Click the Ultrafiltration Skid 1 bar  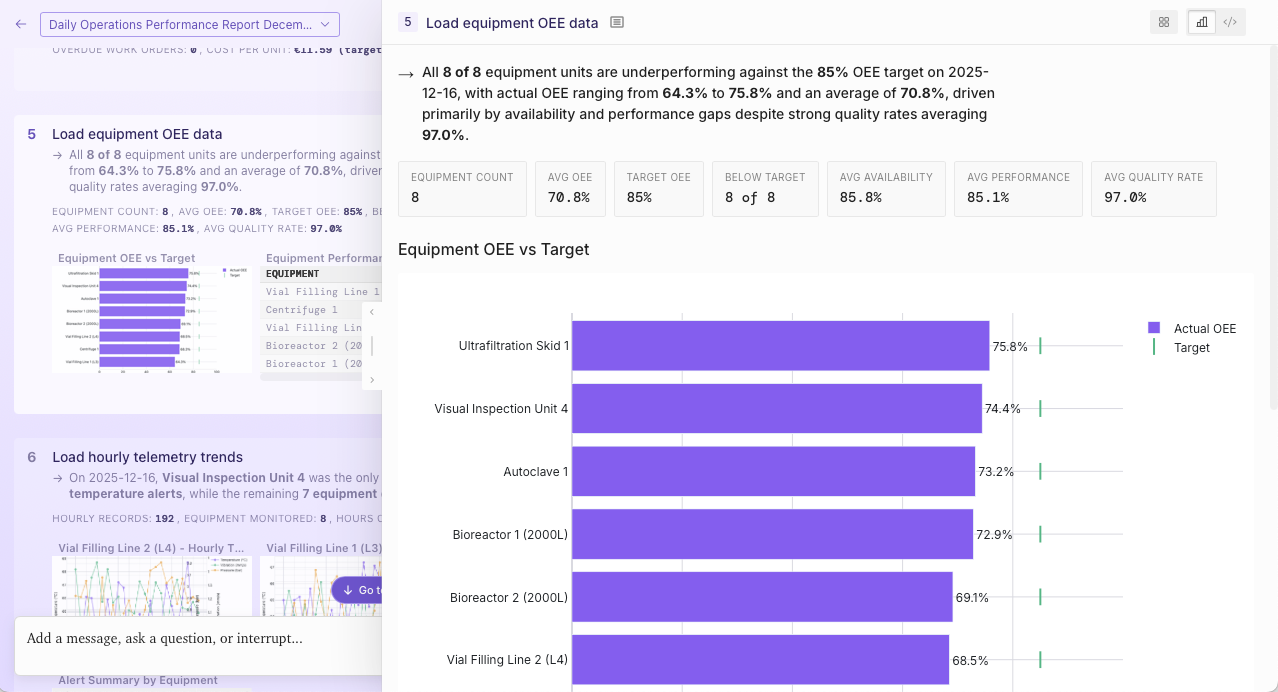coord(780,346)
